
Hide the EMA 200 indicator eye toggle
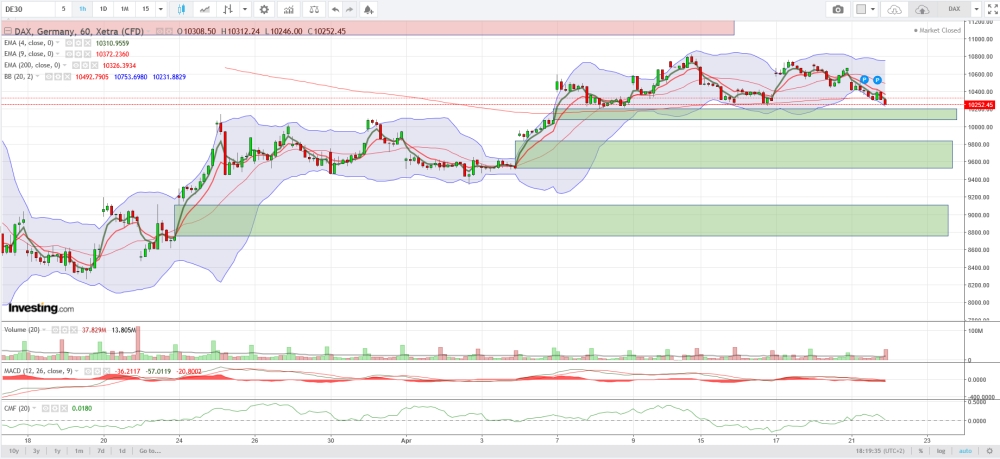click(76, 65)
